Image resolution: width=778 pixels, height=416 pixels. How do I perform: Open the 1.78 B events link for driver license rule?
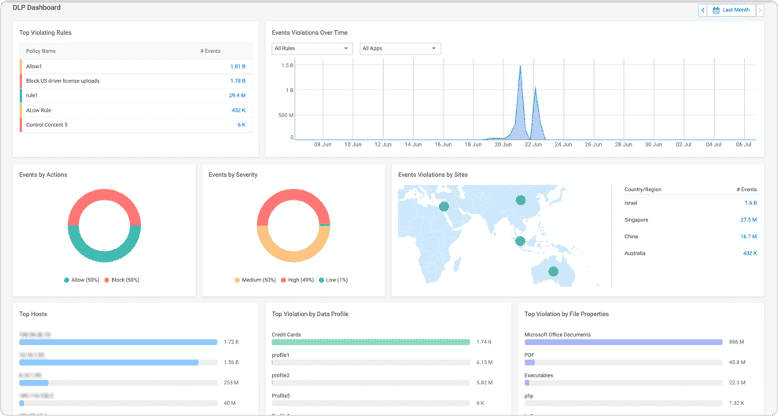[238, 81]
